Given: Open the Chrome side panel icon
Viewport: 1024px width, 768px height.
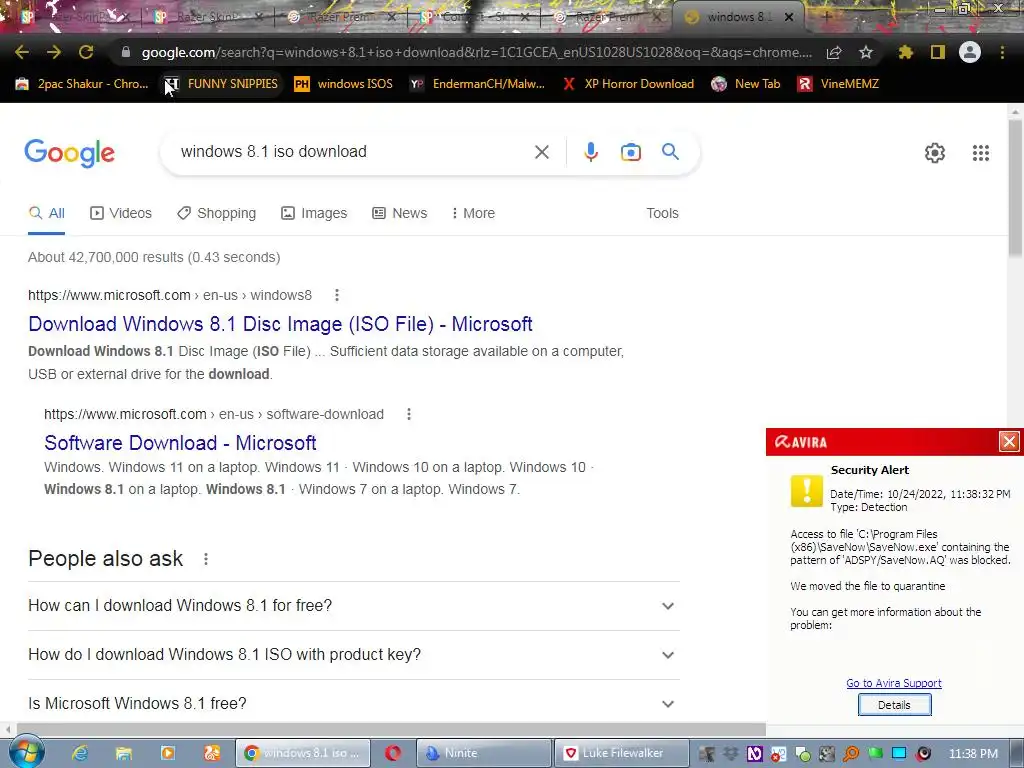Looking at the screenshot, I should click(x=938, y=52).
